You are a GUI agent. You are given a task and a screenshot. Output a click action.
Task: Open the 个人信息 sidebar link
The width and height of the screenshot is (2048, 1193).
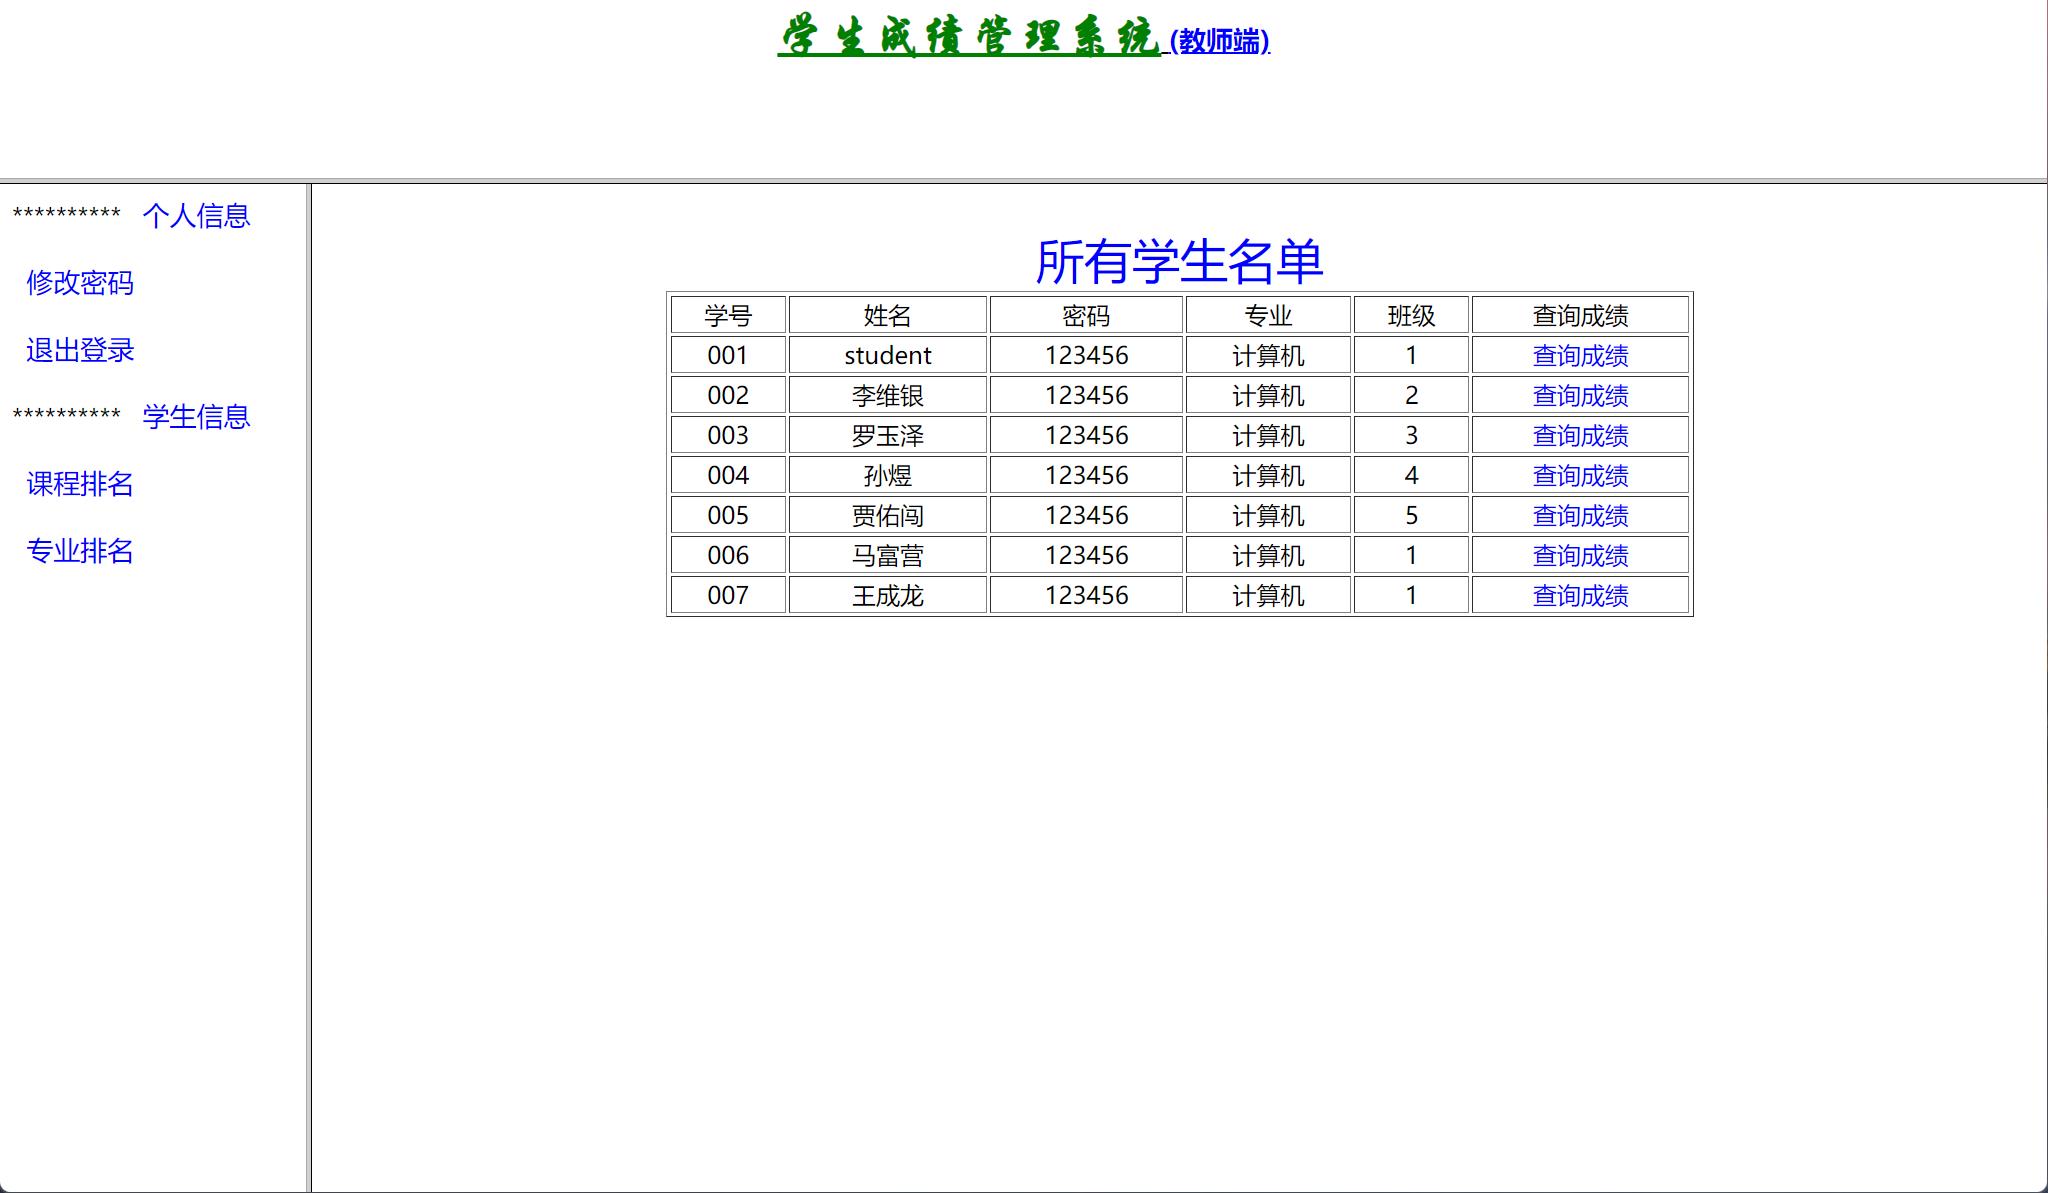pos(196,216)
